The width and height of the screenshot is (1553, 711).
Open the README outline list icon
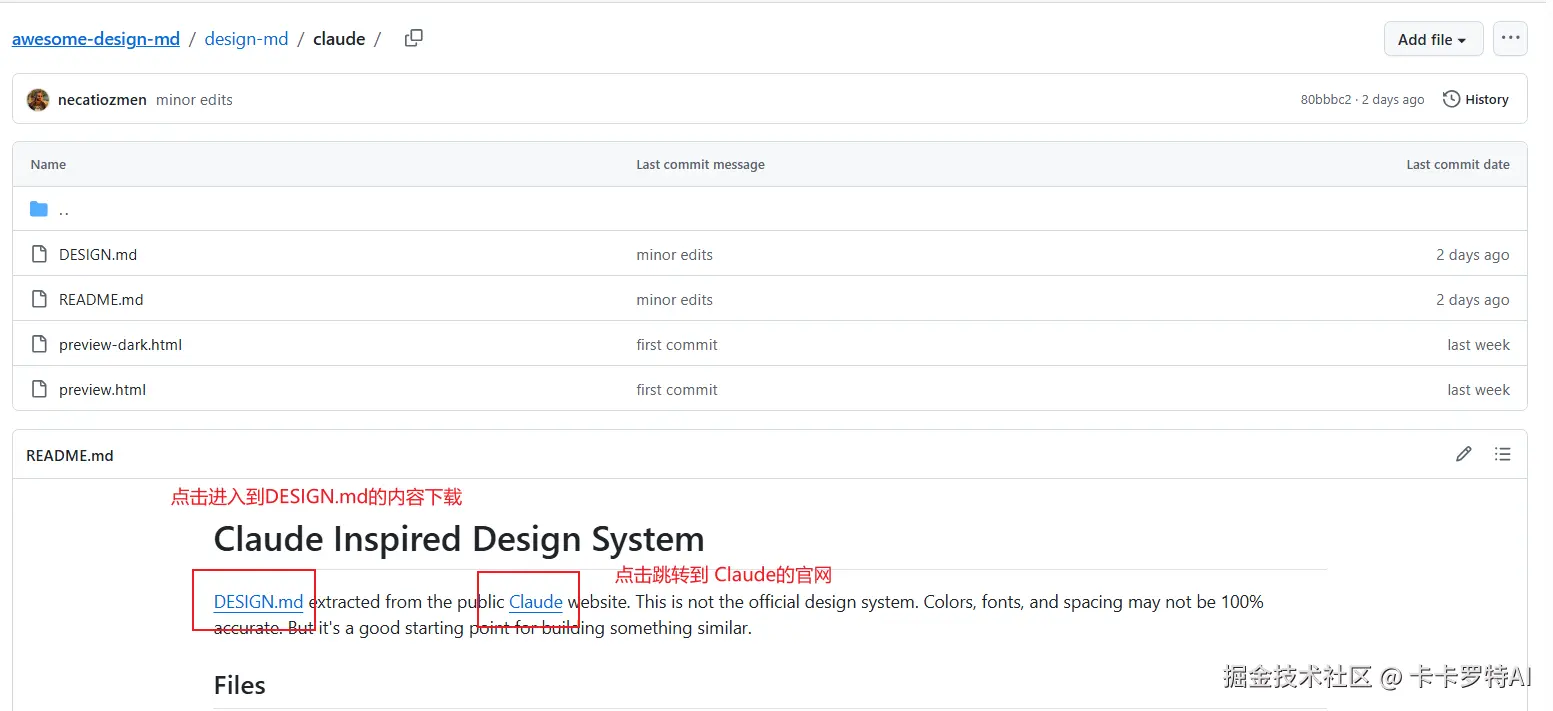(1502, 454)
